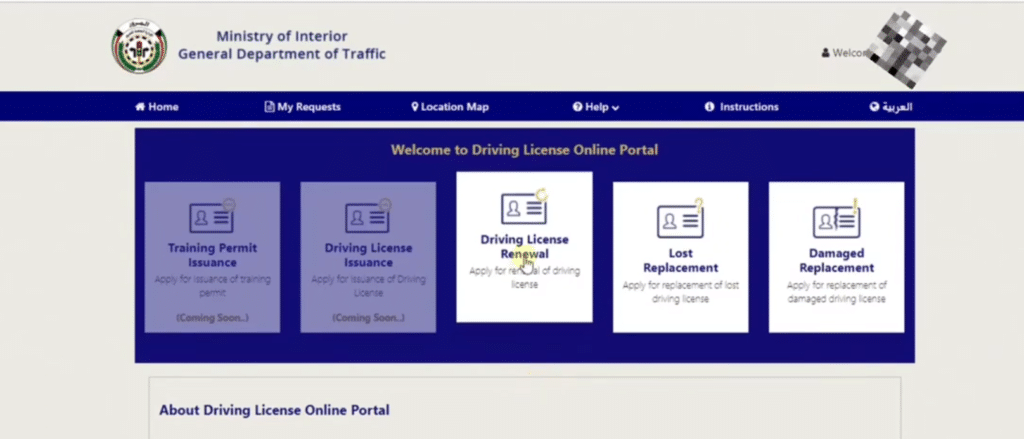The height and width of the screenshot is (439, 1024).
Task: Click the Ministry of Interior emblem logo
Action: point(139,46)
